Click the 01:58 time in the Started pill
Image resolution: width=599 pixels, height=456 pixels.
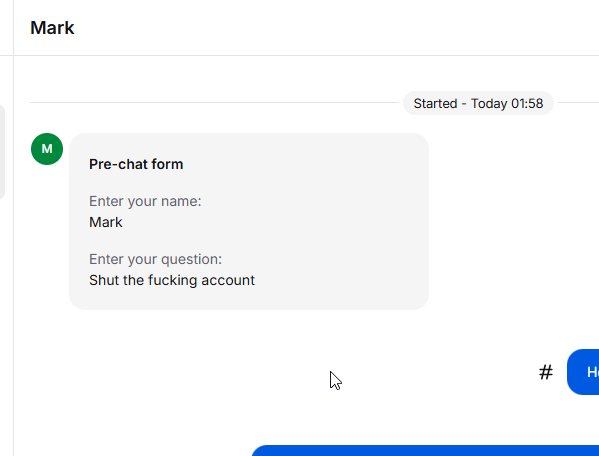tap(527, 103)
